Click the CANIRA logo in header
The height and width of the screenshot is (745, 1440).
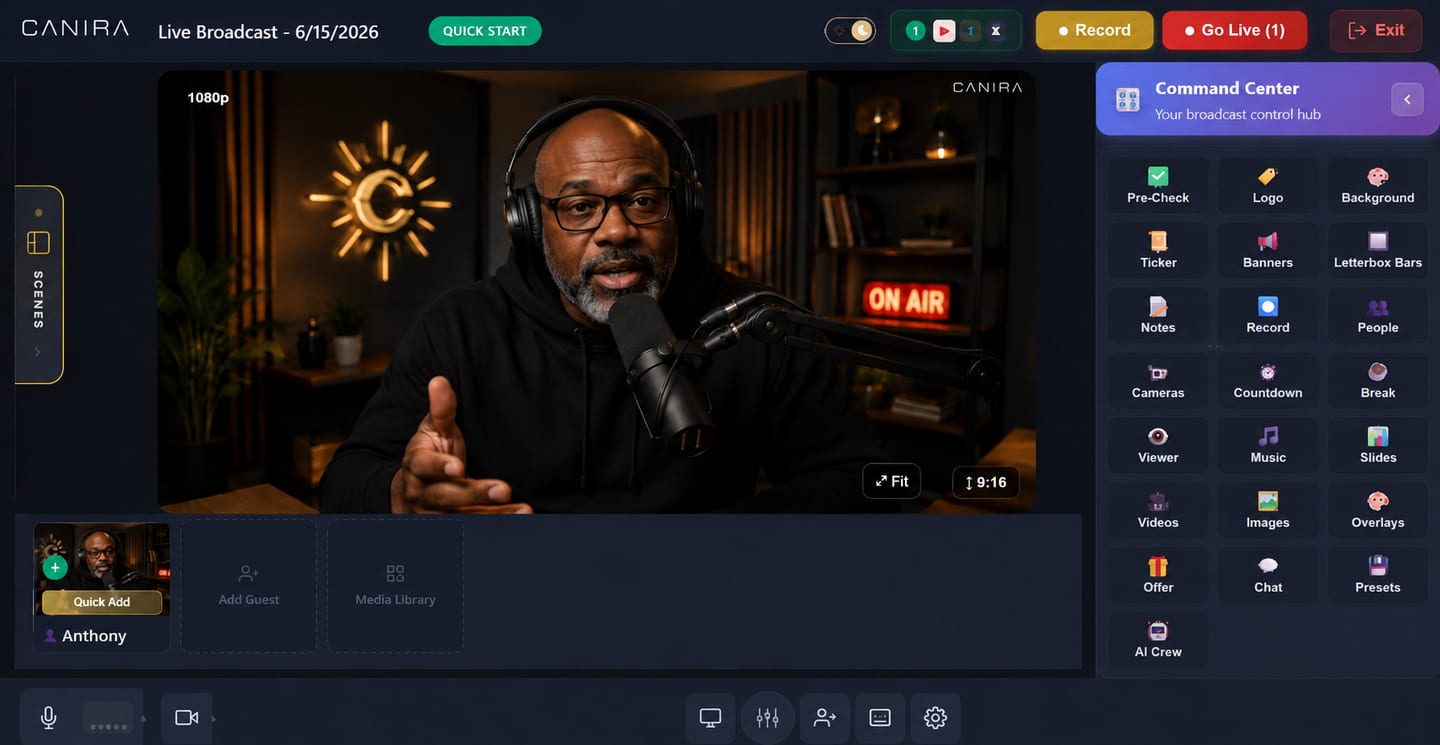point(75,28)
